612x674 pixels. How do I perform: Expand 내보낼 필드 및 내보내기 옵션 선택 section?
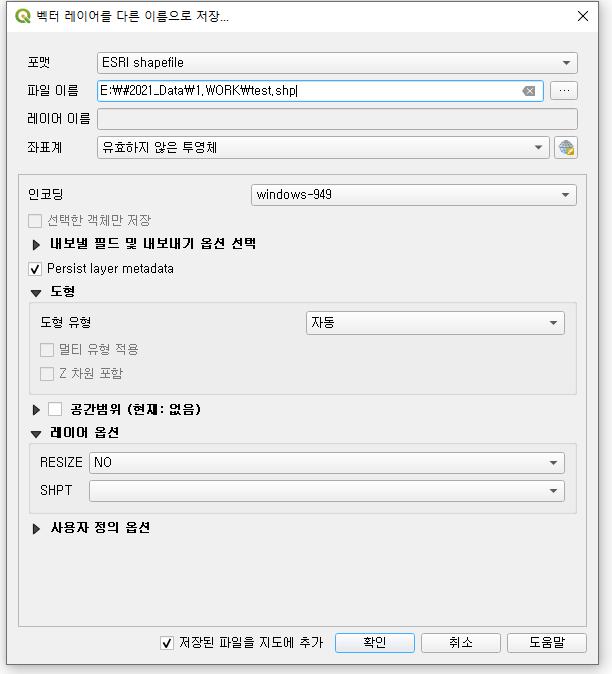(x=36, y=245)
